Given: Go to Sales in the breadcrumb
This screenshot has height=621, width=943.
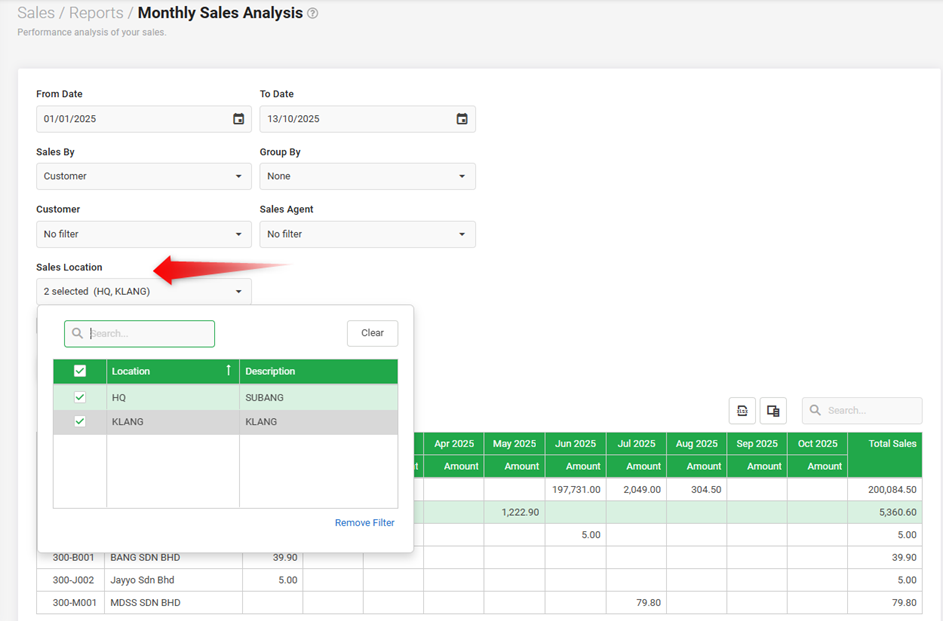Looking at the screenshot, I should [36, 13].
